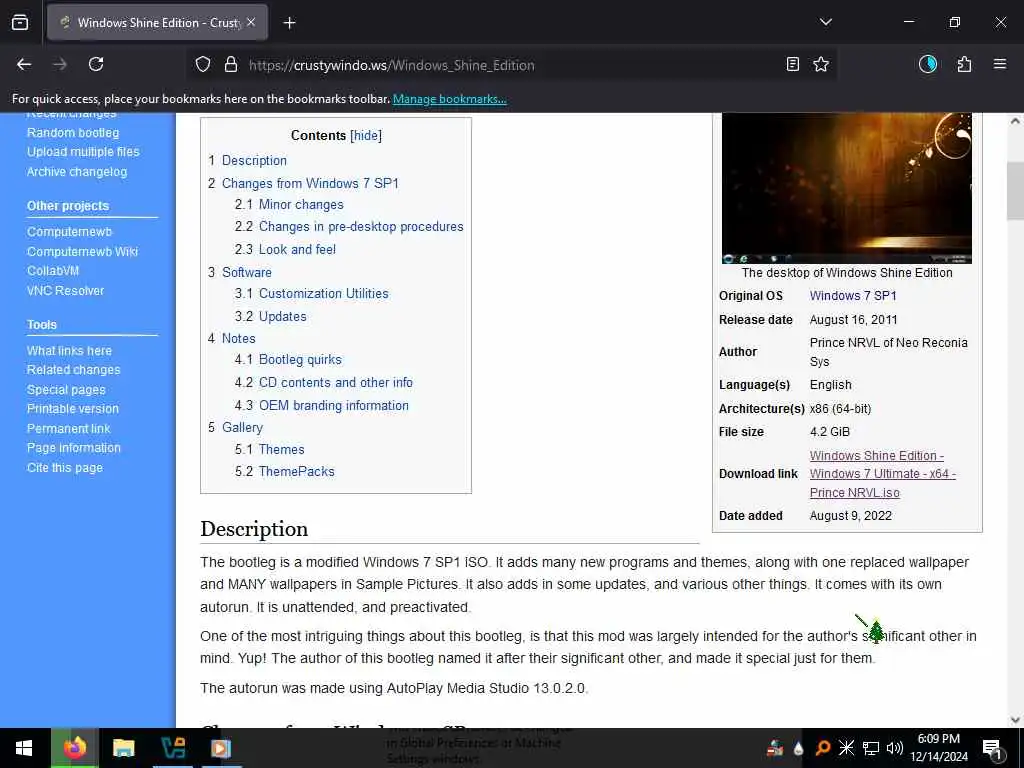Open Windows 7 SP1 infobox link
This screenshot has height=768, width=1024.
pyautogui.click(x=853, y=296)
